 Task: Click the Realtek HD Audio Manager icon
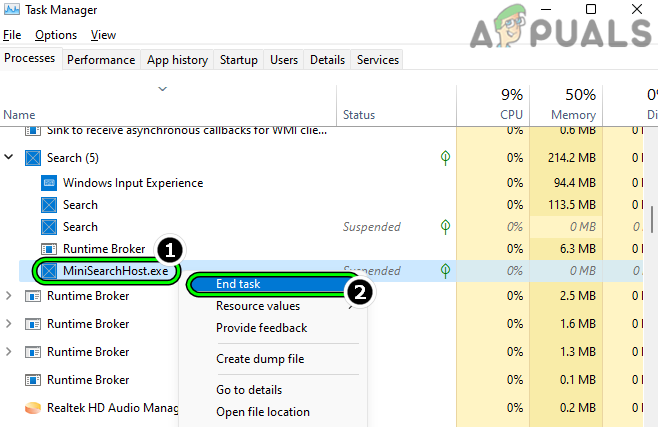click(33, 408)
